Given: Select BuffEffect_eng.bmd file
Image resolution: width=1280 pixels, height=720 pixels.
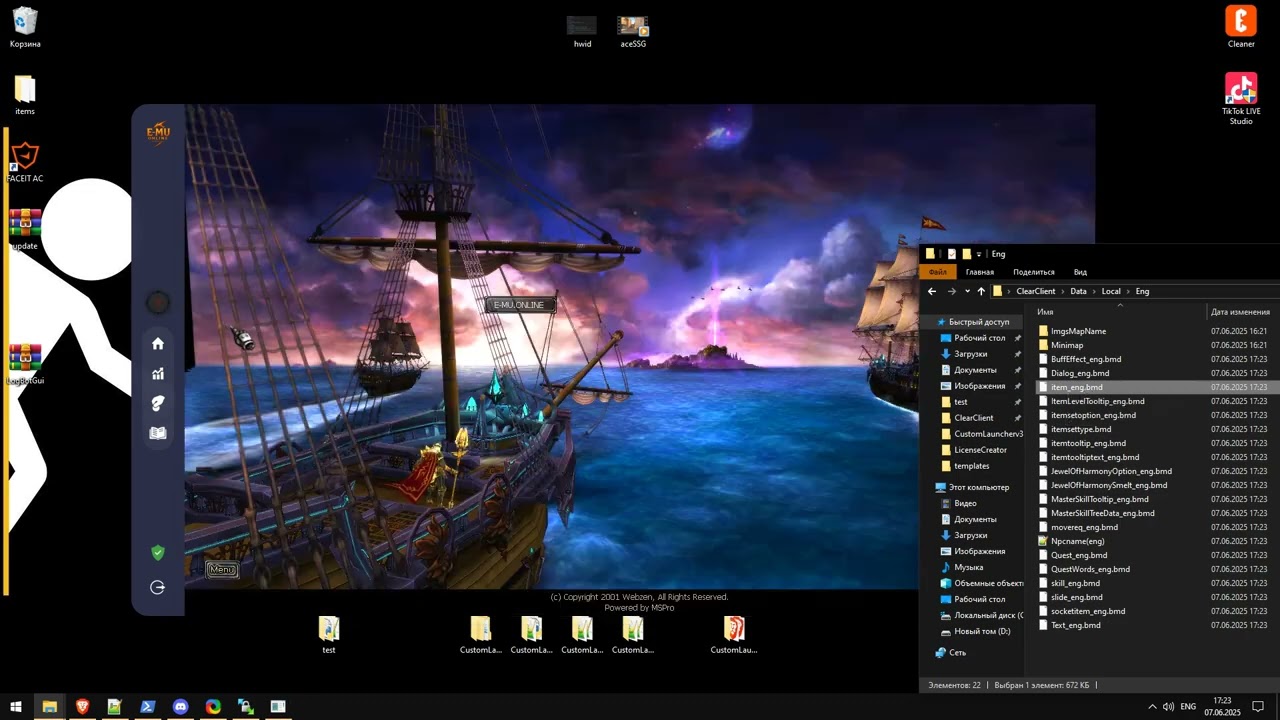Looking at the screenshot, I should 1086,359.
